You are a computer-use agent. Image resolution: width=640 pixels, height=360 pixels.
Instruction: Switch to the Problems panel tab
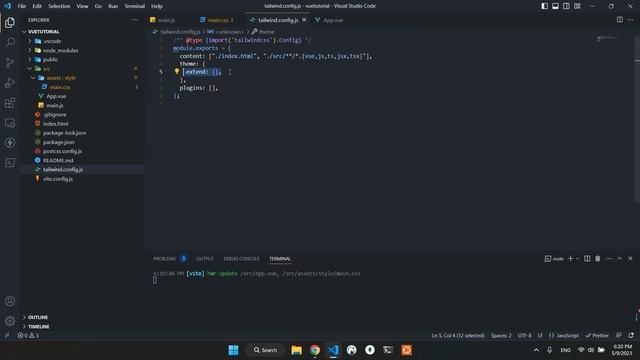coord(164,259)
